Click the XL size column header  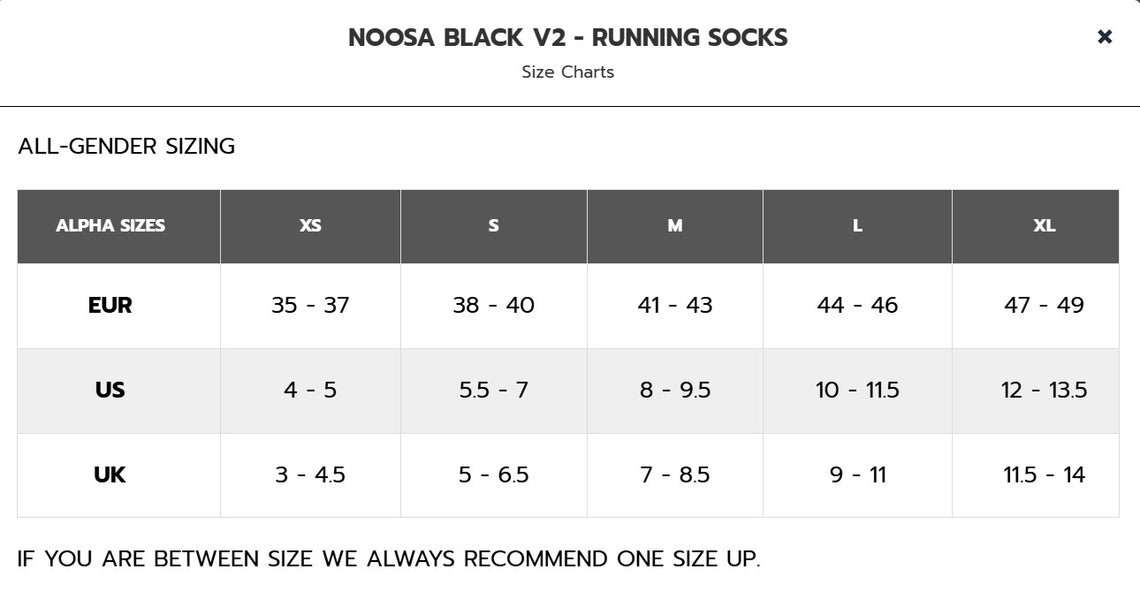1044,226
